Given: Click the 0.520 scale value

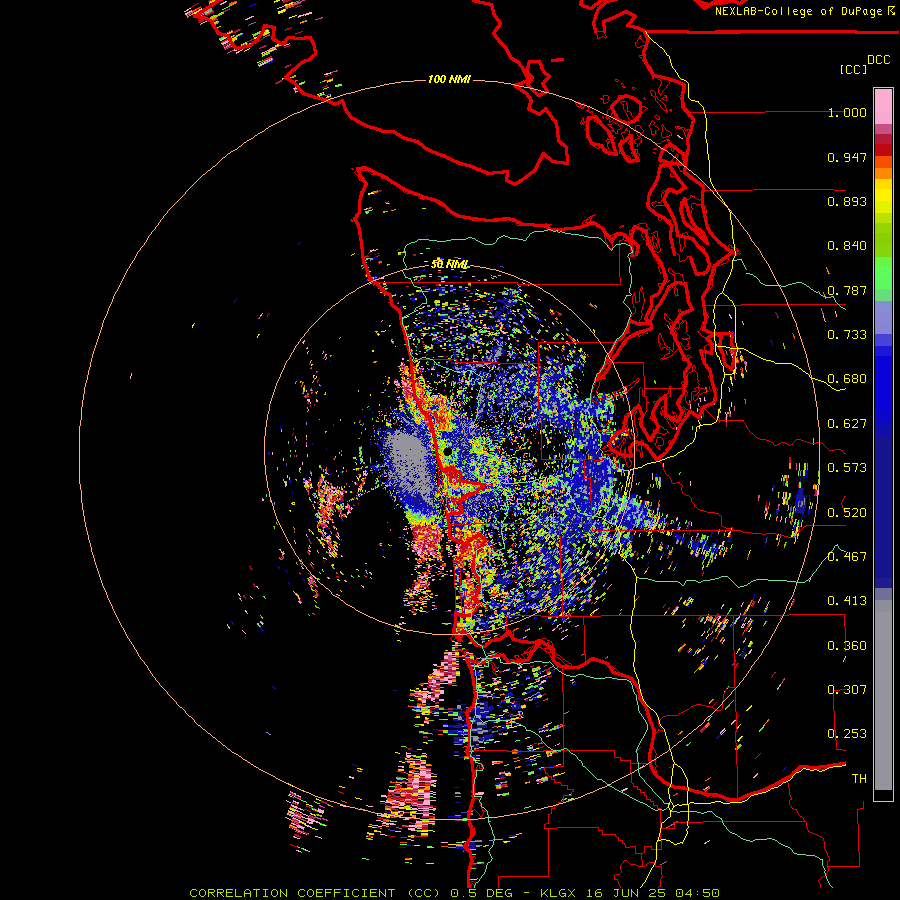Looking at the screenshot, I should tap(847, 513).
